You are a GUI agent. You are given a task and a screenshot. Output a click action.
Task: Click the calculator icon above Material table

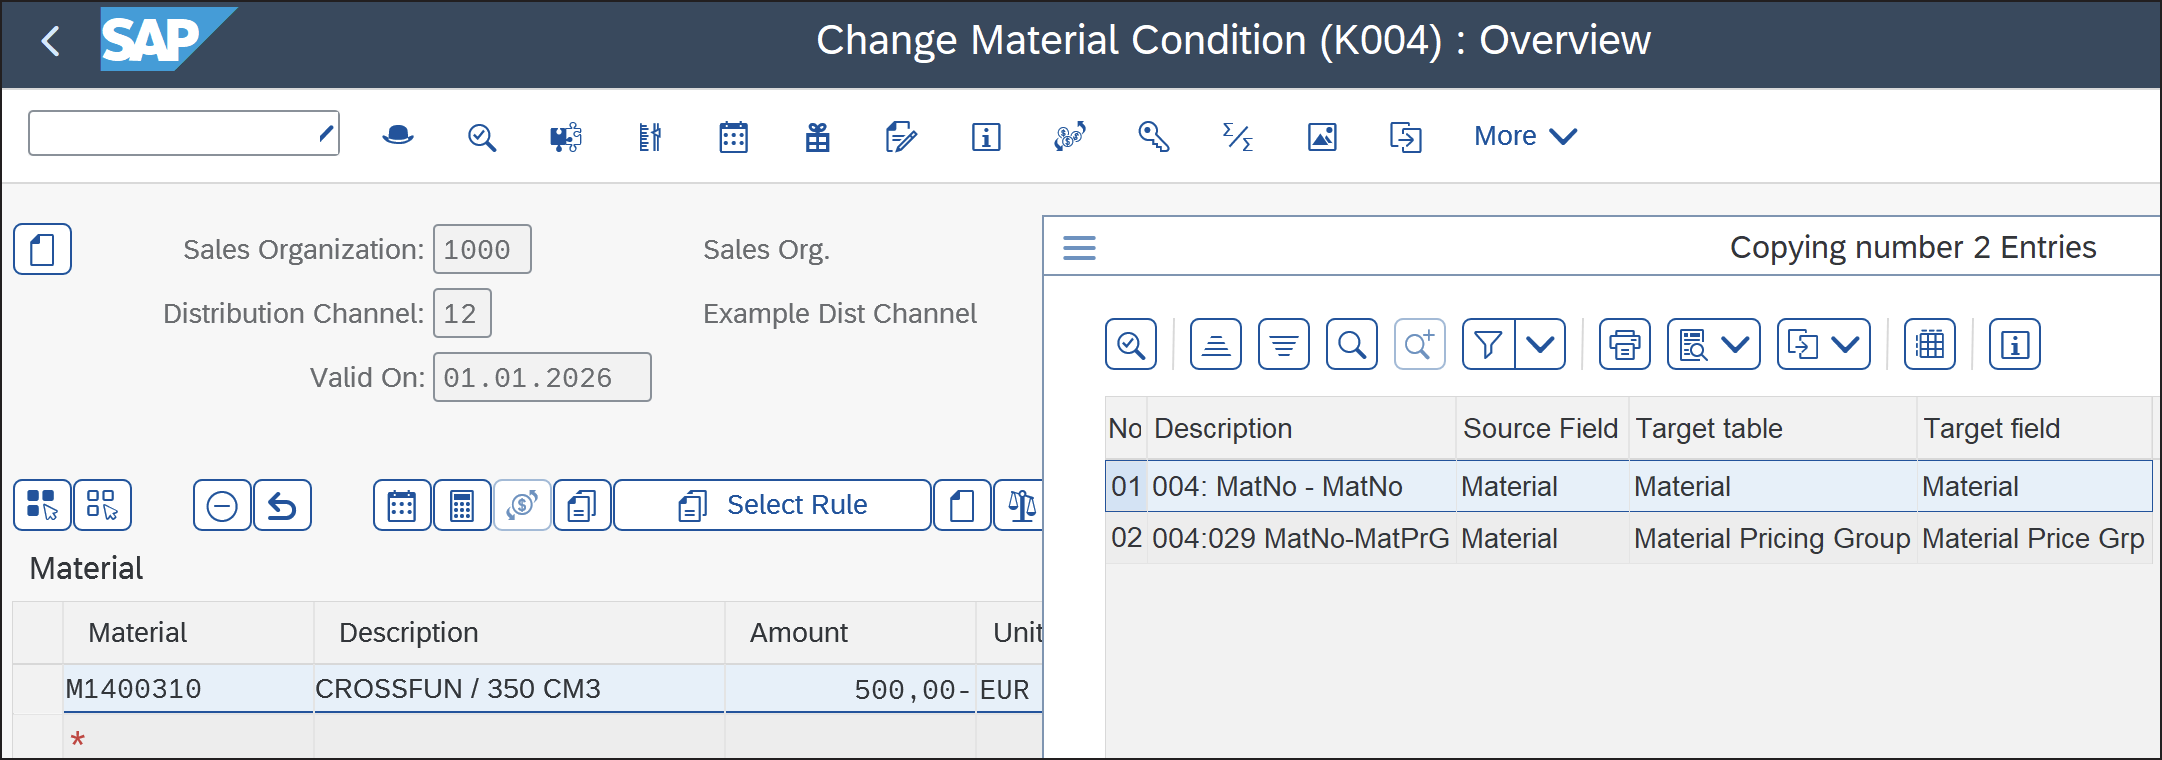462,505
